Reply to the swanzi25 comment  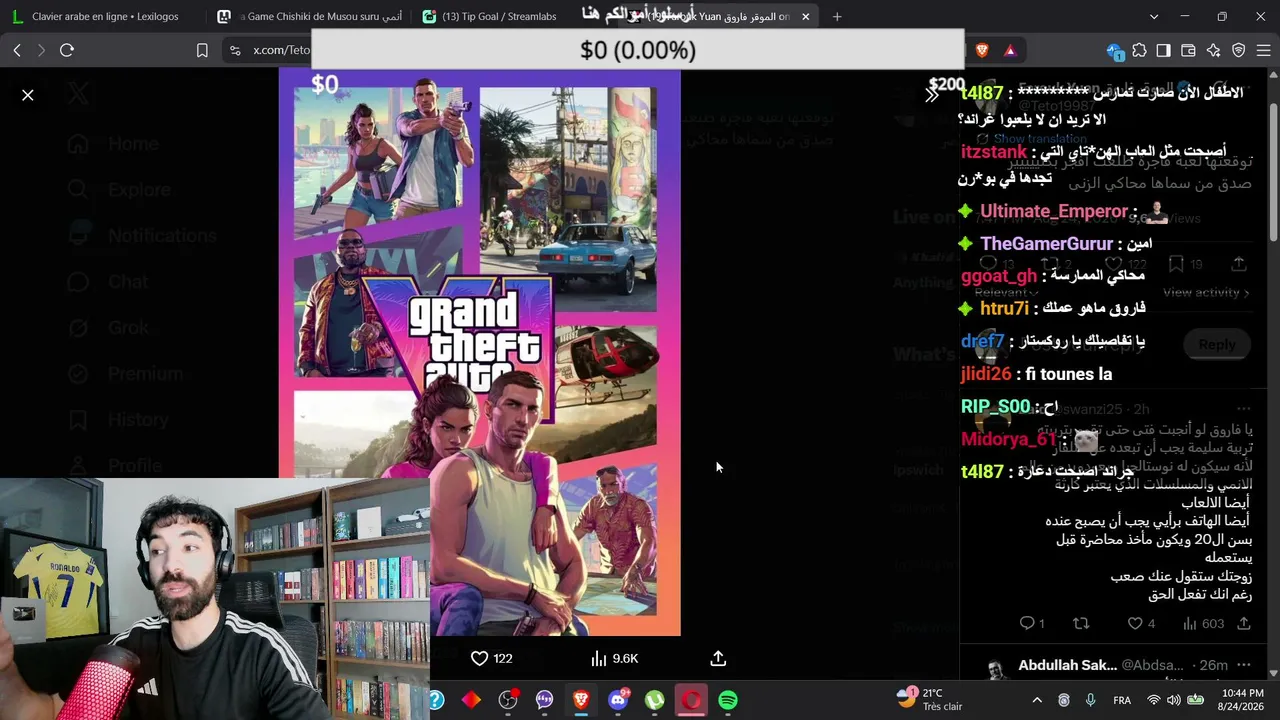[1032, 623]
